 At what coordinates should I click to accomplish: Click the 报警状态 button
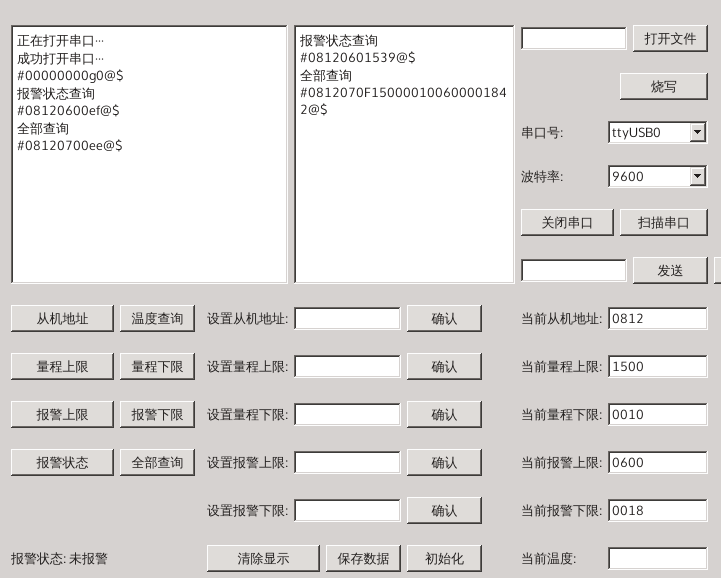click(x=62, y=462)
